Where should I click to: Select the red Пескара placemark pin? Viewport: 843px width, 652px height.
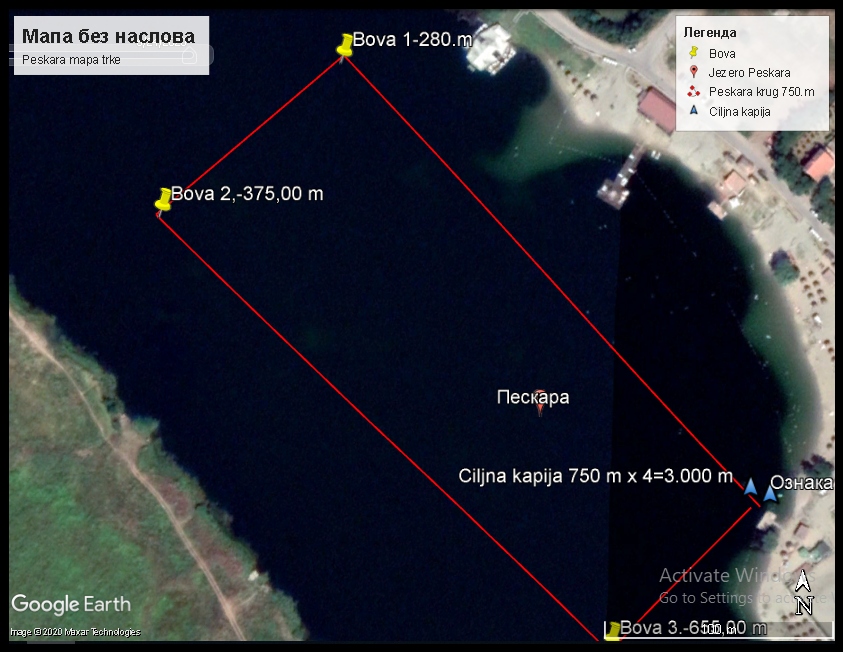coord(540,403)
